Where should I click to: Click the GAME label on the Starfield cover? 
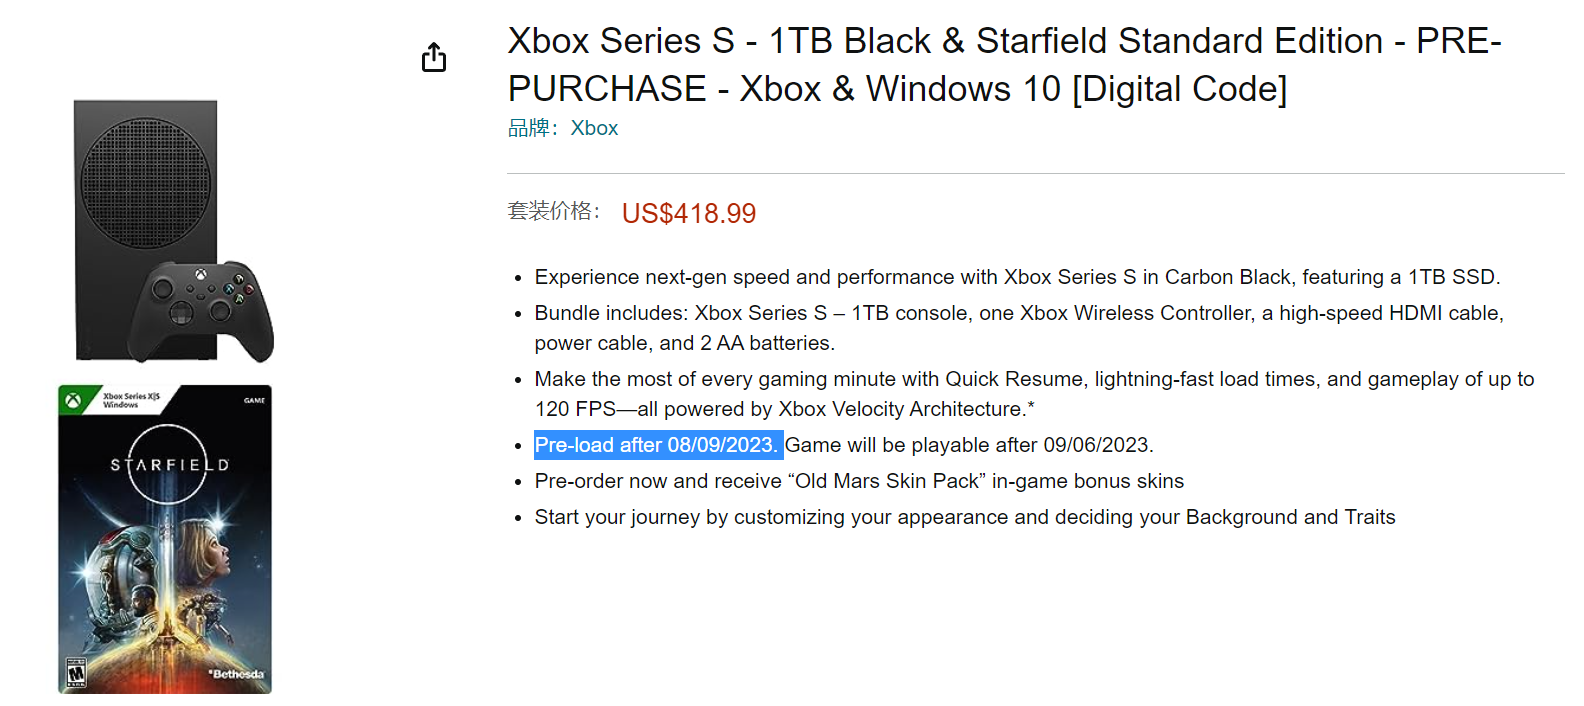click(x=254, y=400)
